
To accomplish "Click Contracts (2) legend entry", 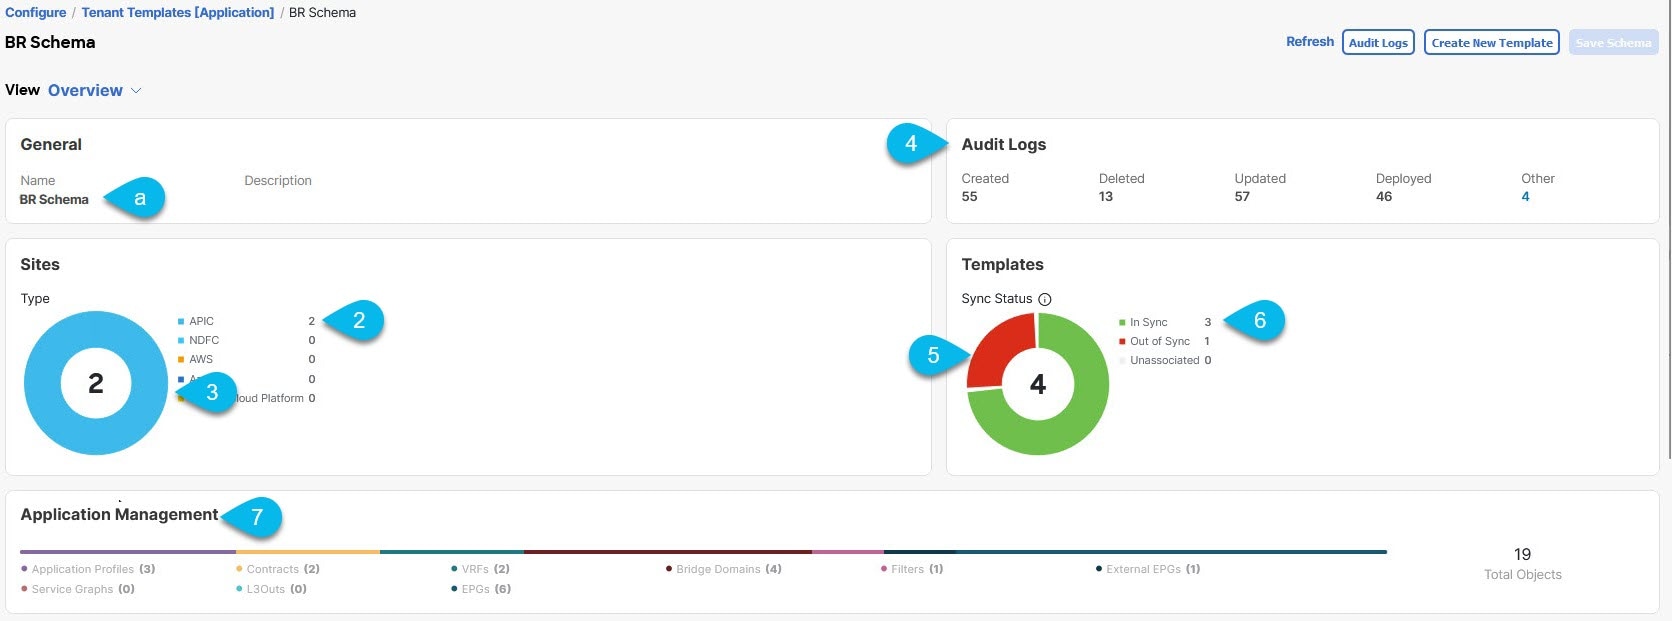I will tap(278, 569).
